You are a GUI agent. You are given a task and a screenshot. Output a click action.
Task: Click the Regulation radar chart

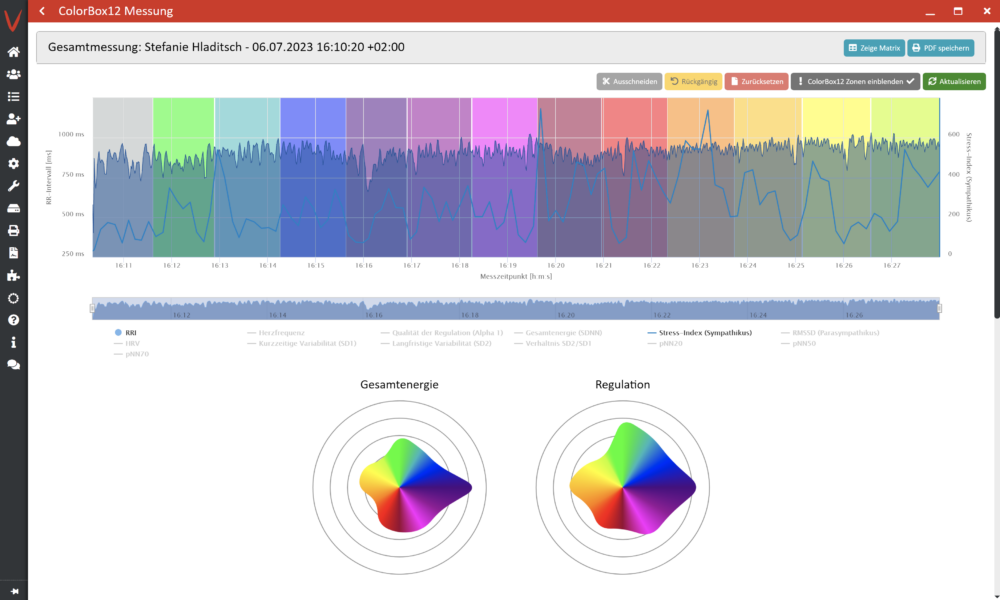click(622, 487)
